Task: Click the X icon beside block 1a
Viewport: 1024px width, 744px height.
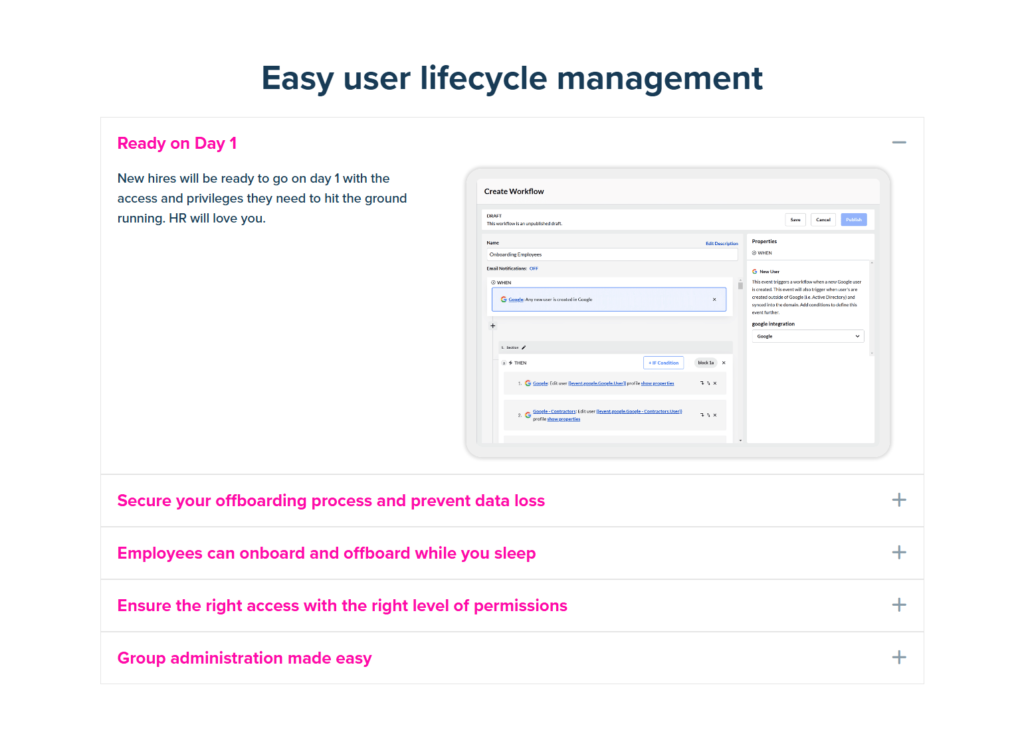Action: click(723, 363)
